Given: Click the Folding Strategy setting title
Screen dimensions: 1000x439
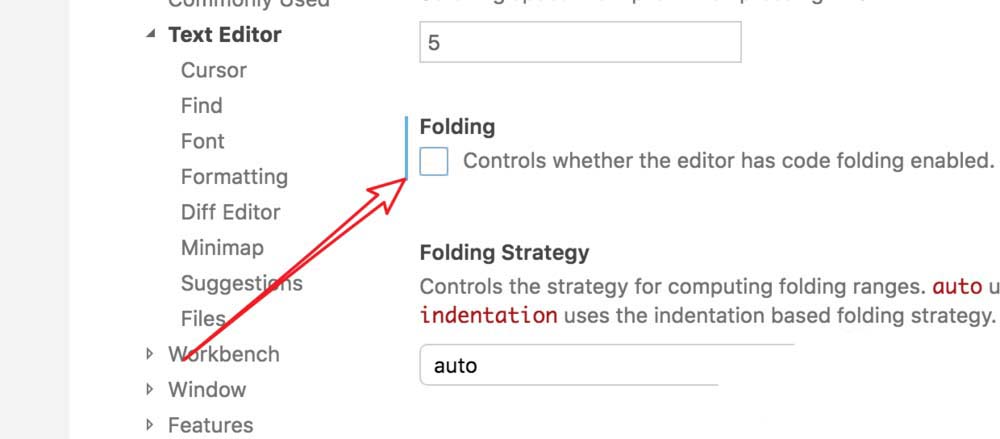Looking at the screenshot, I should pyautogui.click(x=504, y=252).
